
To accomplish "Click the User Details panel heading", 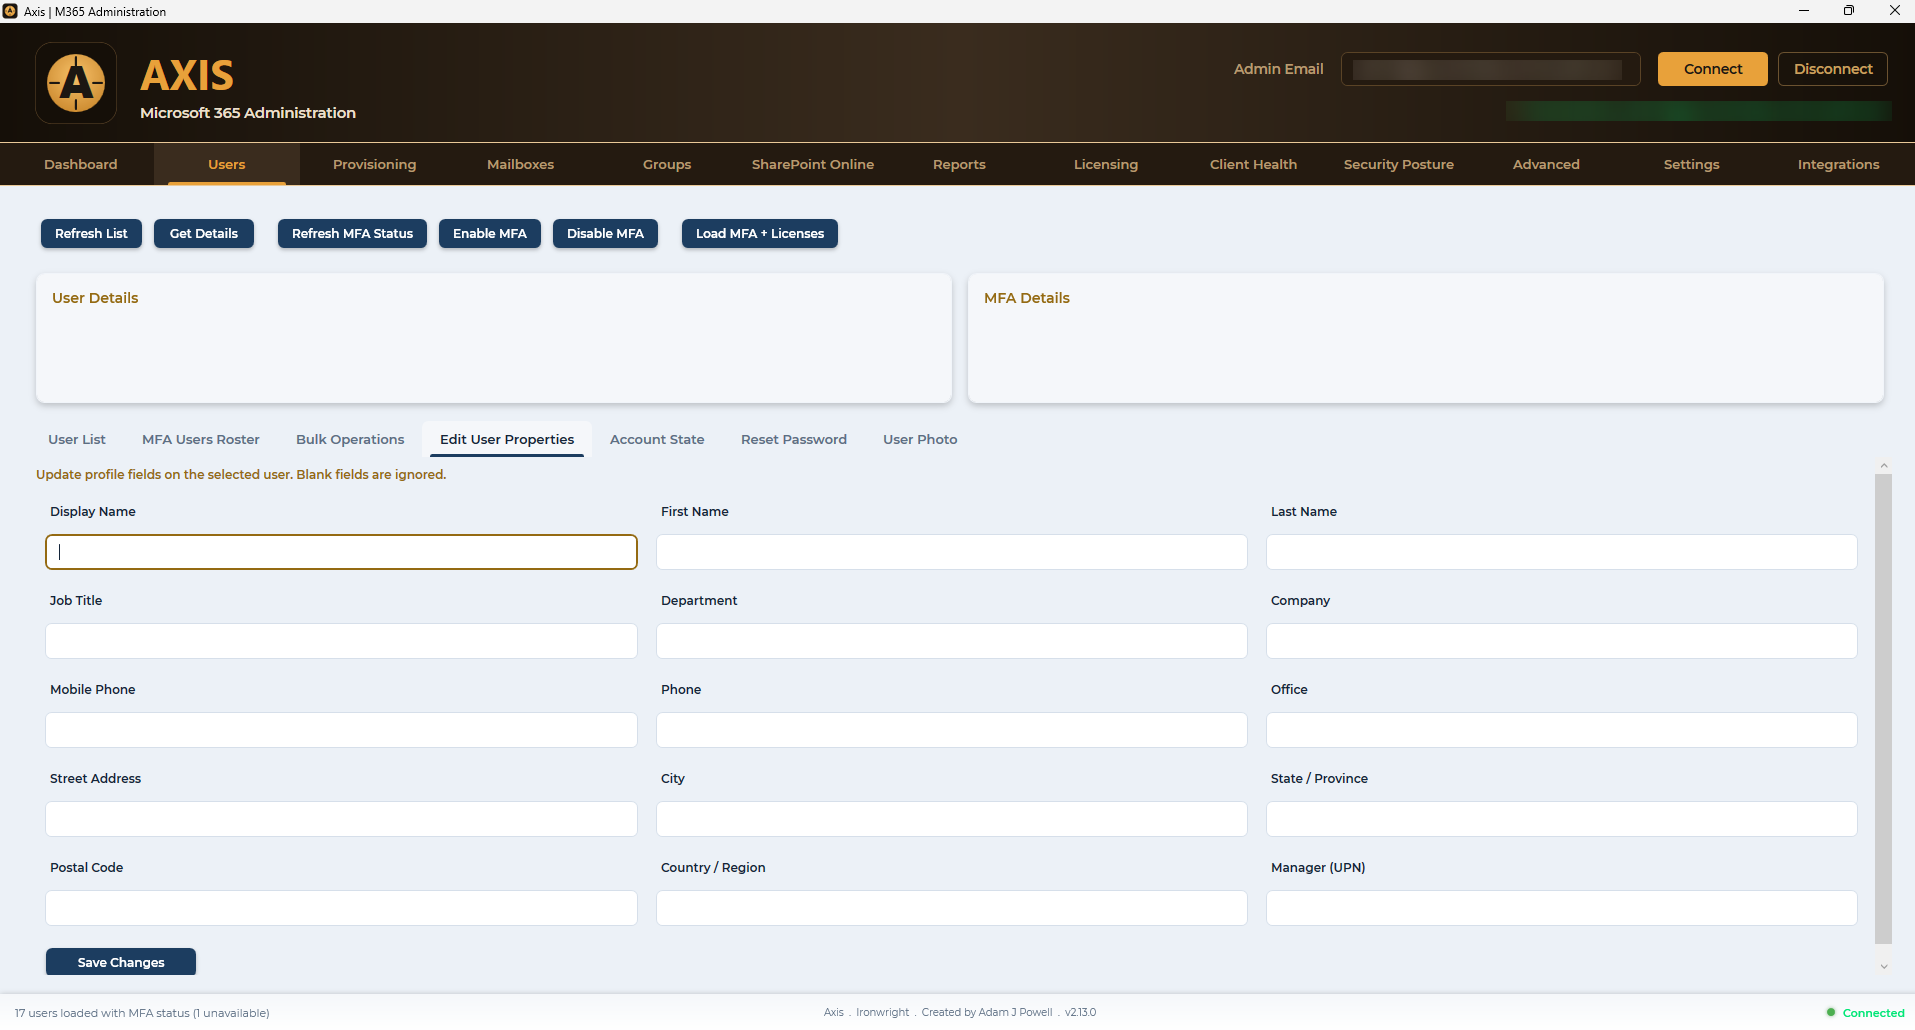I will point(95,298).
